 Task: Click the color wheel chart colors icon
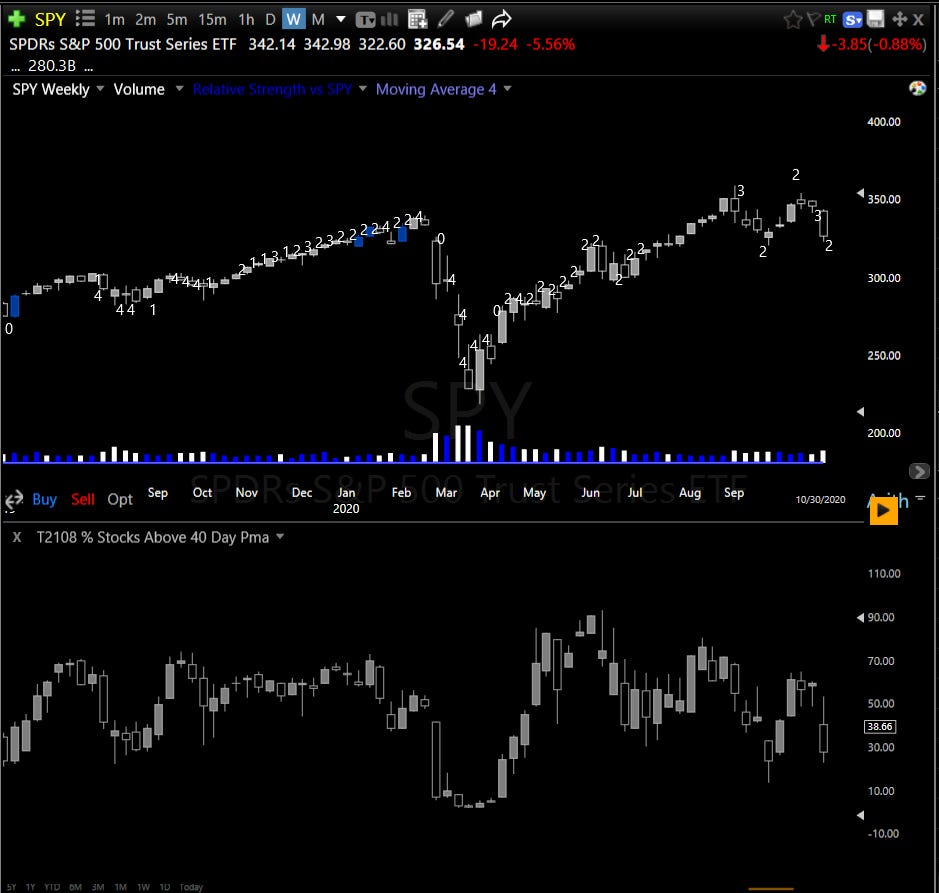click(x=917, y=89)
